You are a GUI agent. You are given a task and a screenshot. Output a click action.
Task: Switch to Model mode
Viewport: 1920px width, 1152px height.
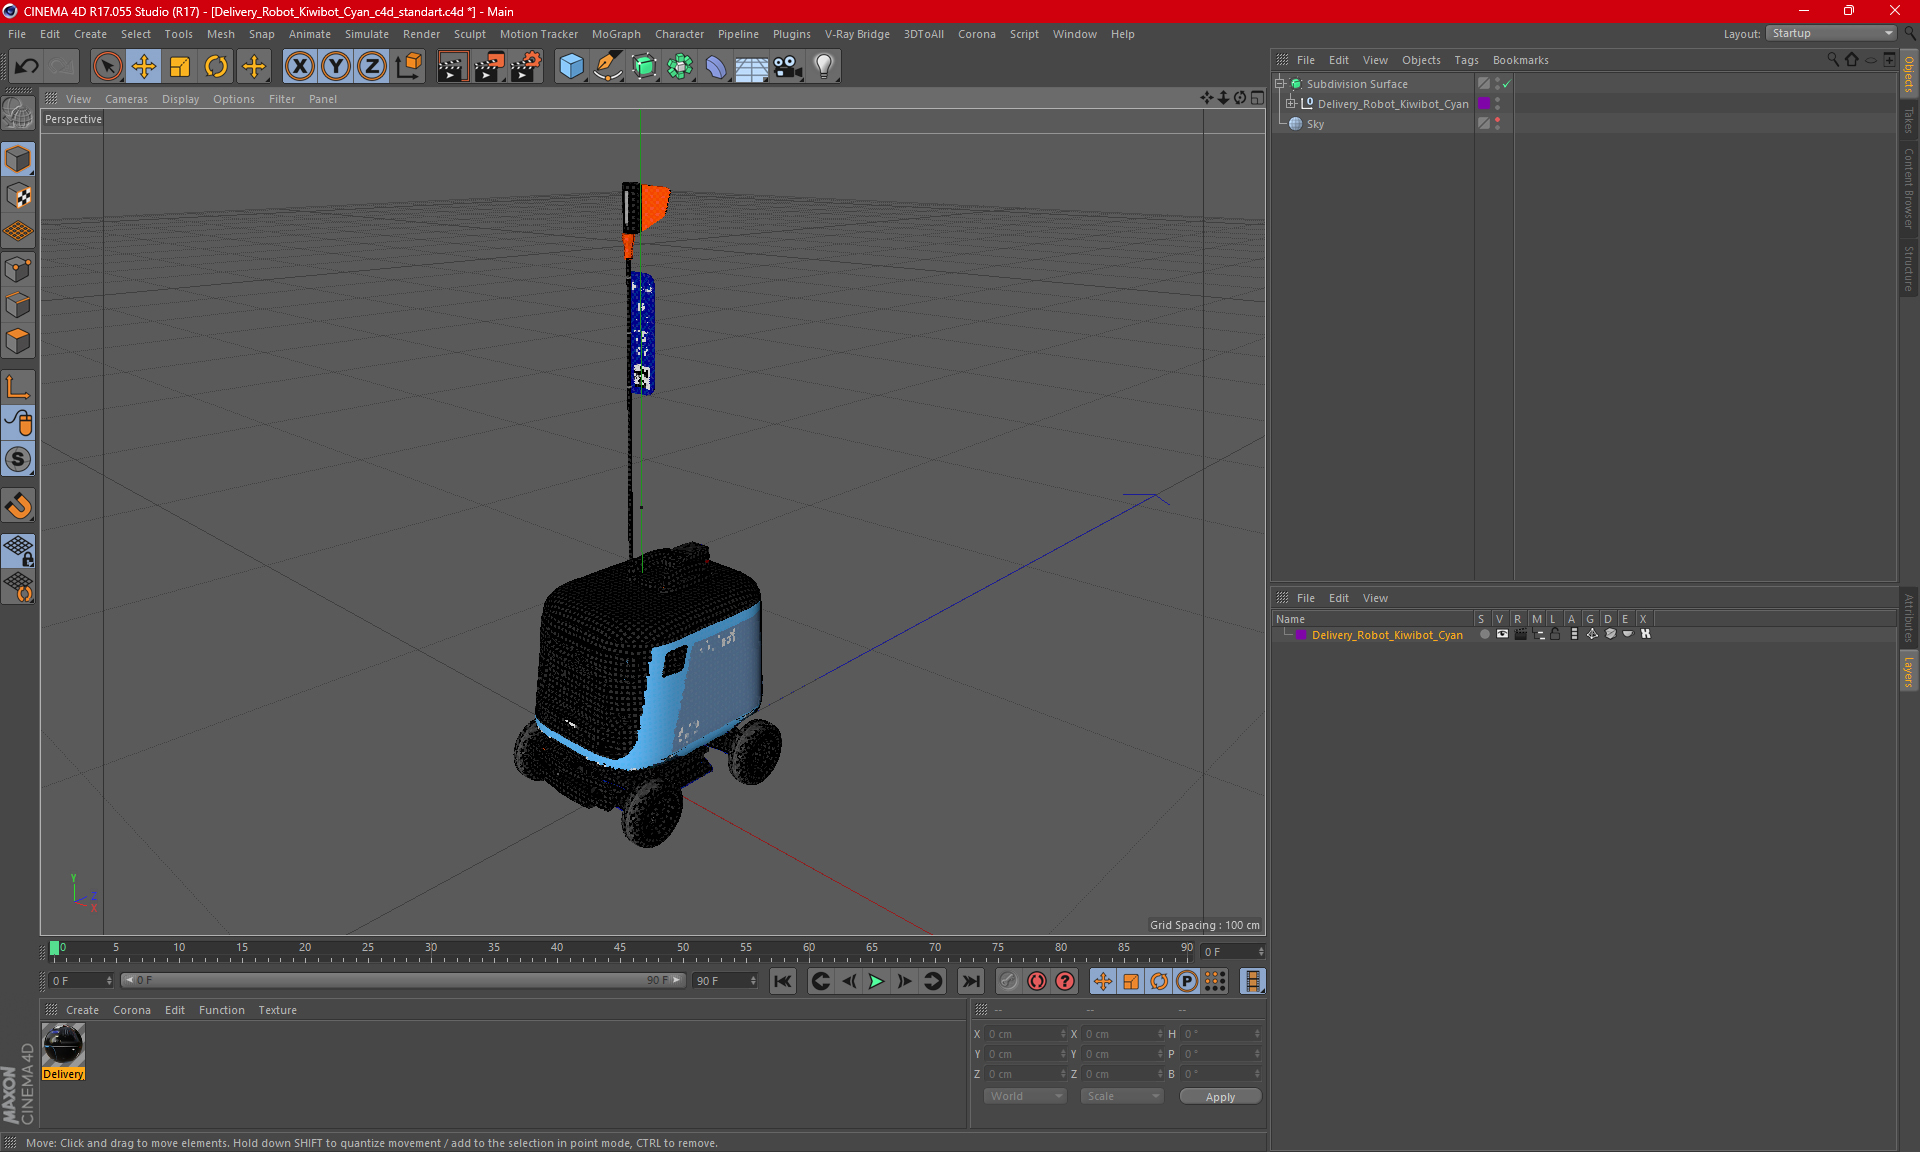click(x=18, y=159)
